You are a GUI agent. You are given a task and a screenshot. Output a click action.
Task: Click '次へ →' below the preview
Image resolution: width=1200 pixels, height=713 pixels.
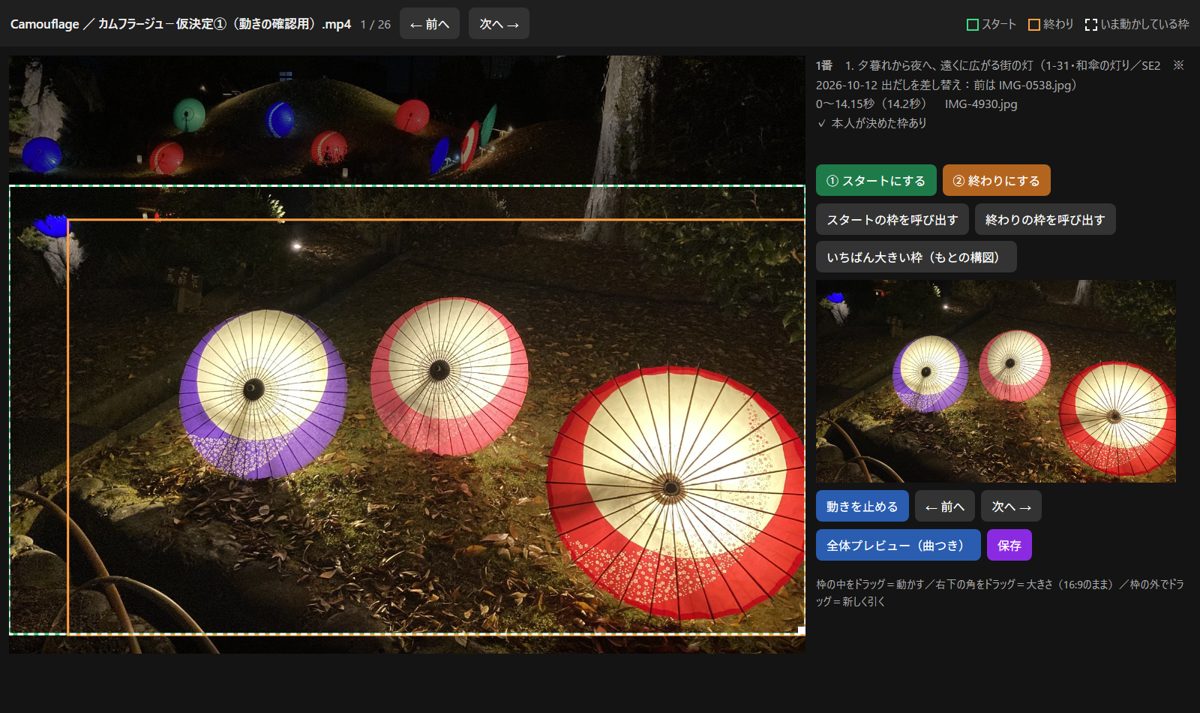pyautogui.click(x=1011, y=506)
